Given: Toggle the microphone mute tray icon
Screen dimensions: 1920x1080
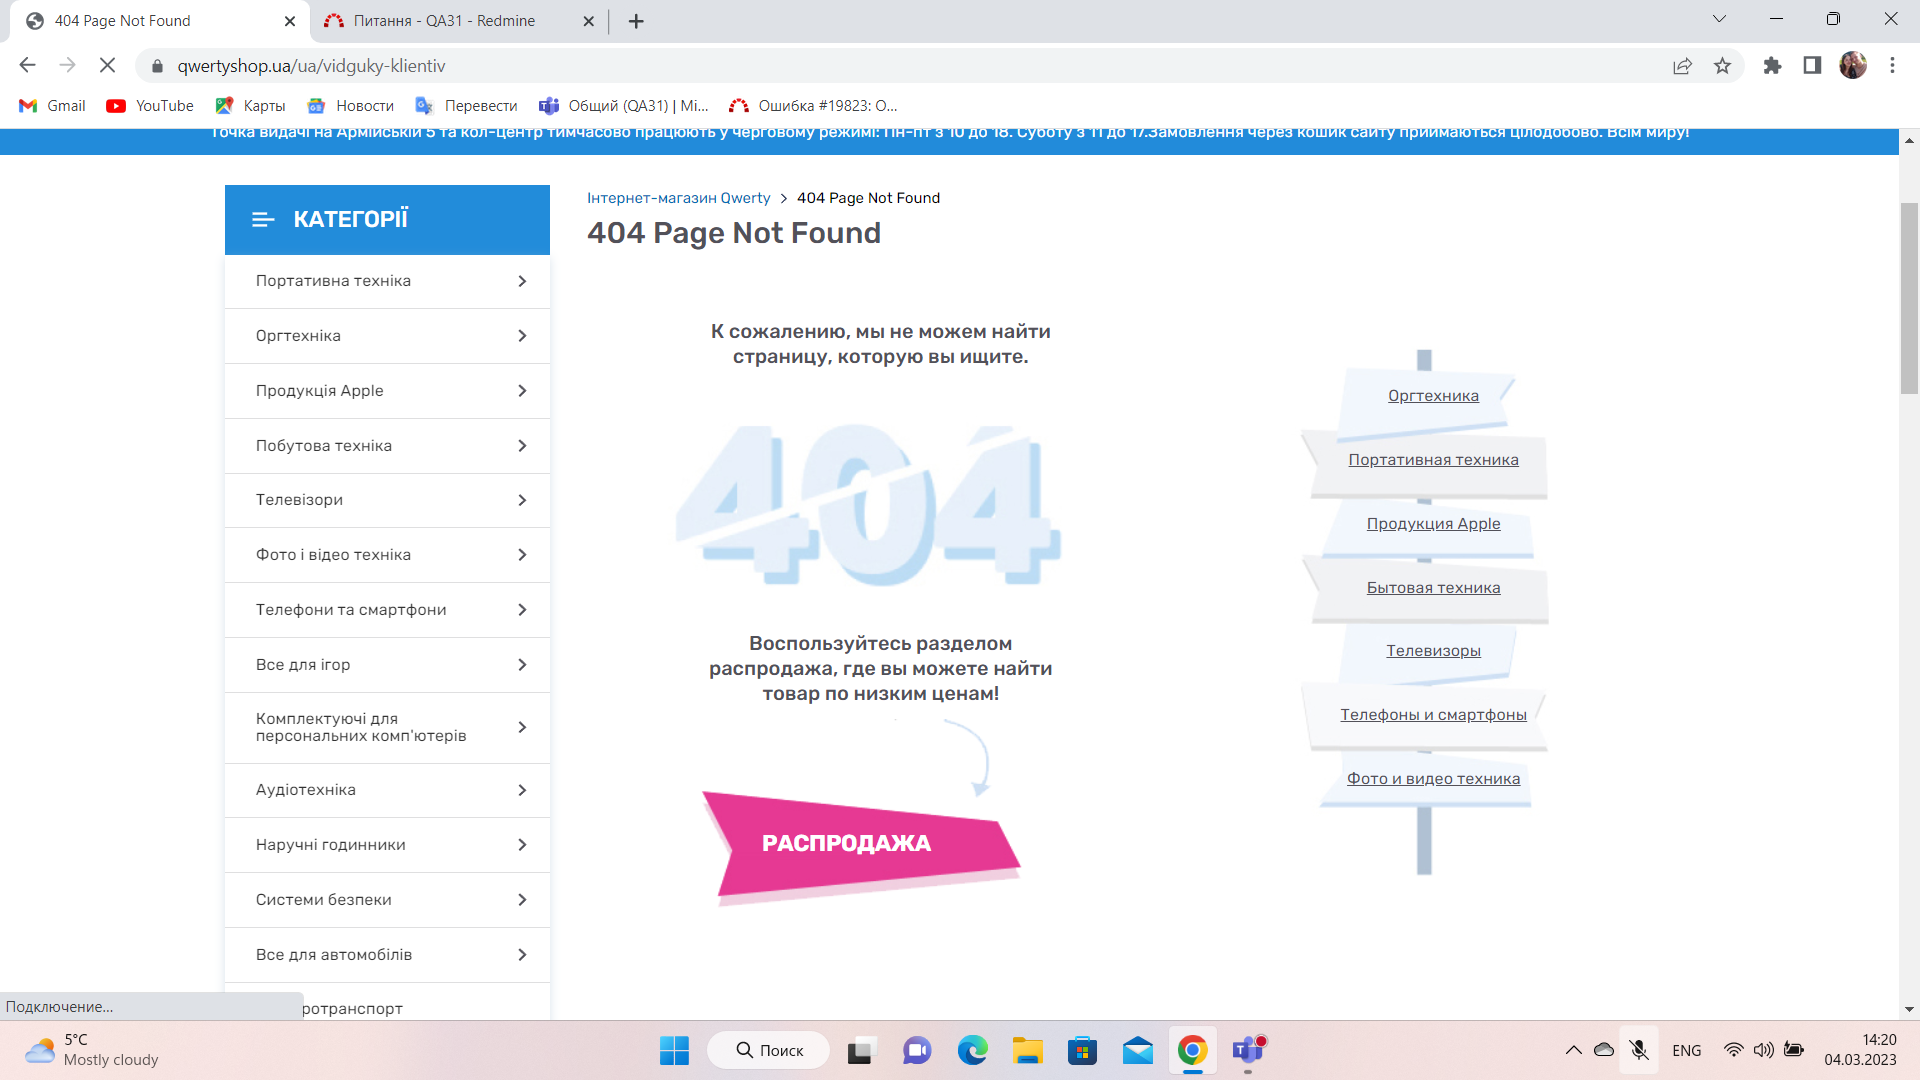Looking at the screenshot, I should click(x=1638, y=1050).
